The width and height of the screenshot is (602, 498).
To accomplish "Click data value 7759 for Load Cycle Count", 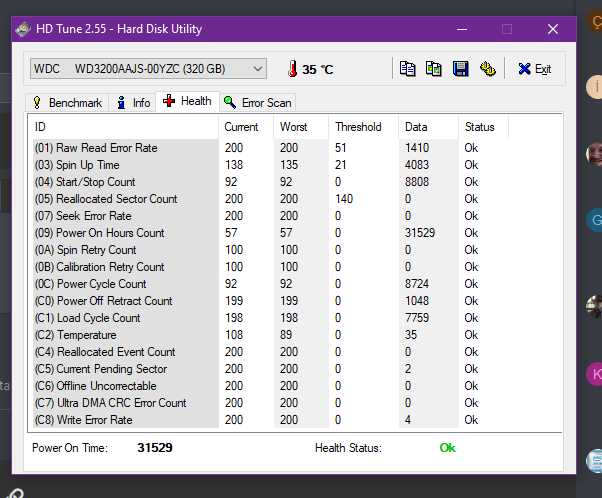I will (417, 318).
